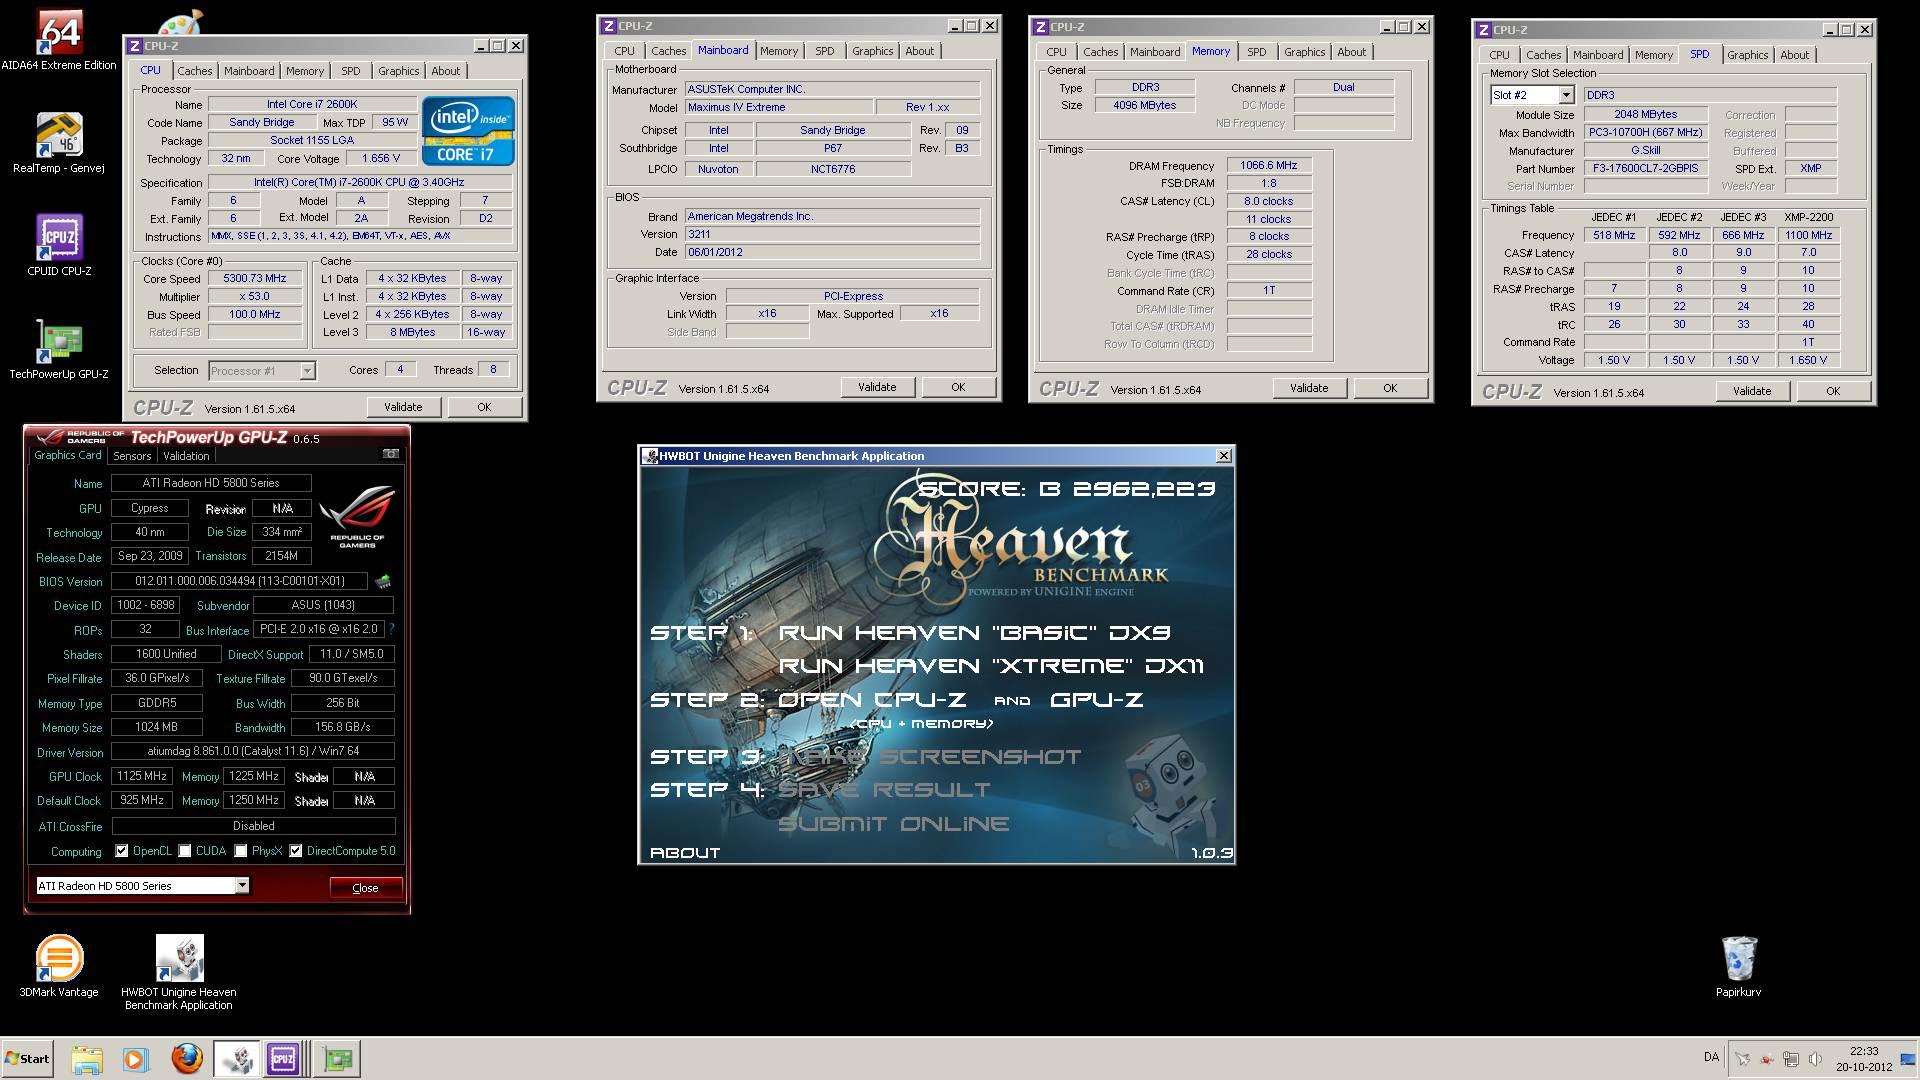Open the Processor #1 selection dropdown
This screenshot has width=1920, height=1080.
pyautogui.click(x=307, y=371)
